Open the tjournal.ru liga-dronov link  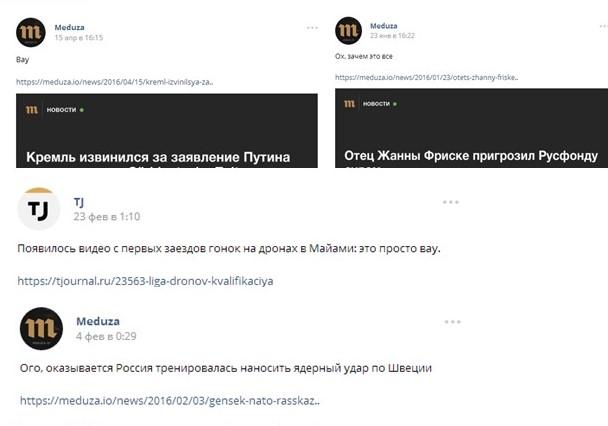[x=145, y=281]
